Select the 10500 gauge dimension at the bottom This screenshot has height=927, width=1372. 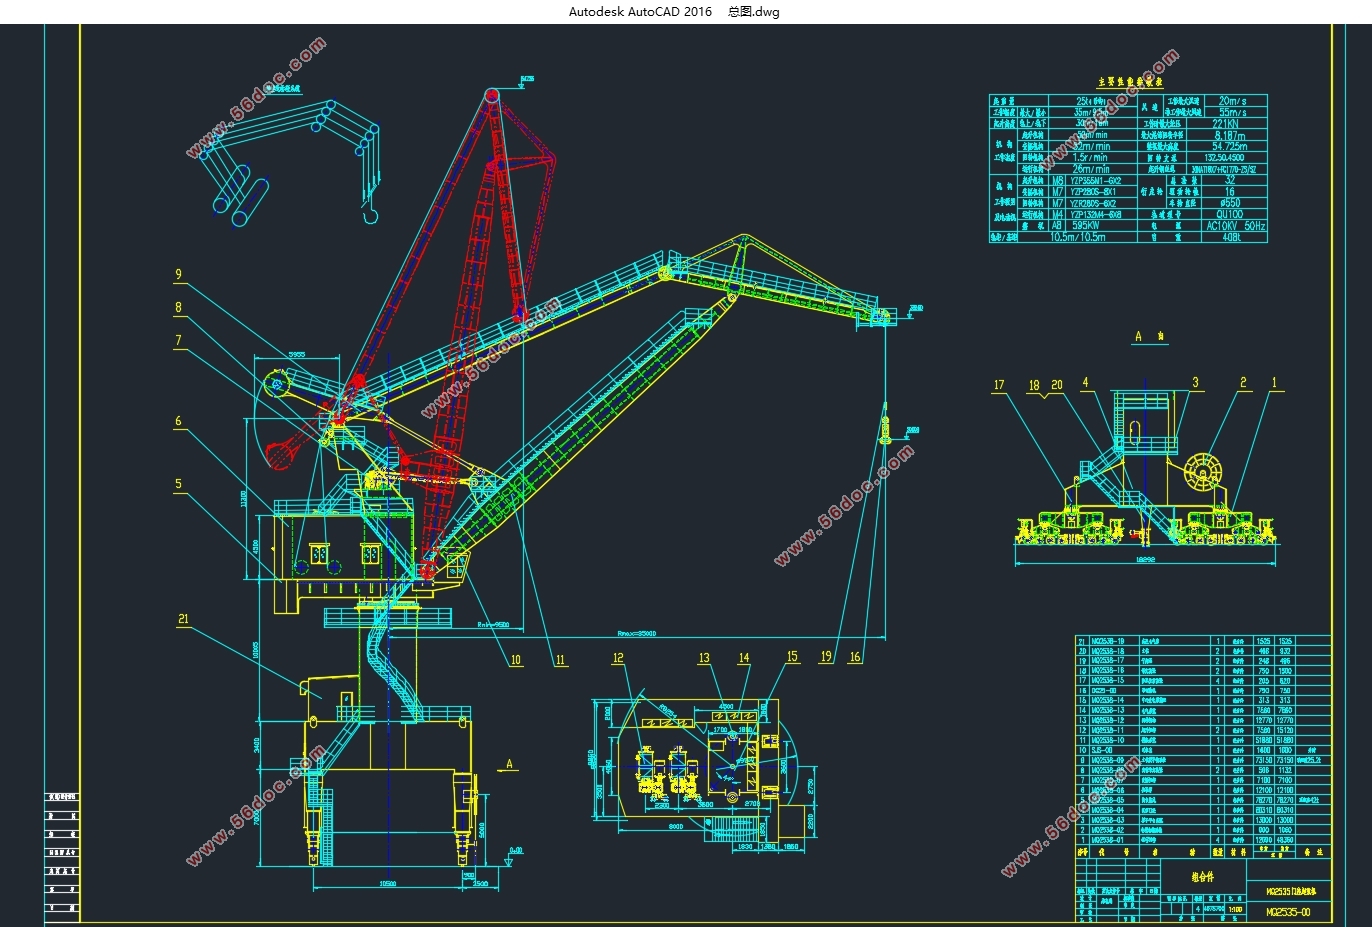point(387,884)
